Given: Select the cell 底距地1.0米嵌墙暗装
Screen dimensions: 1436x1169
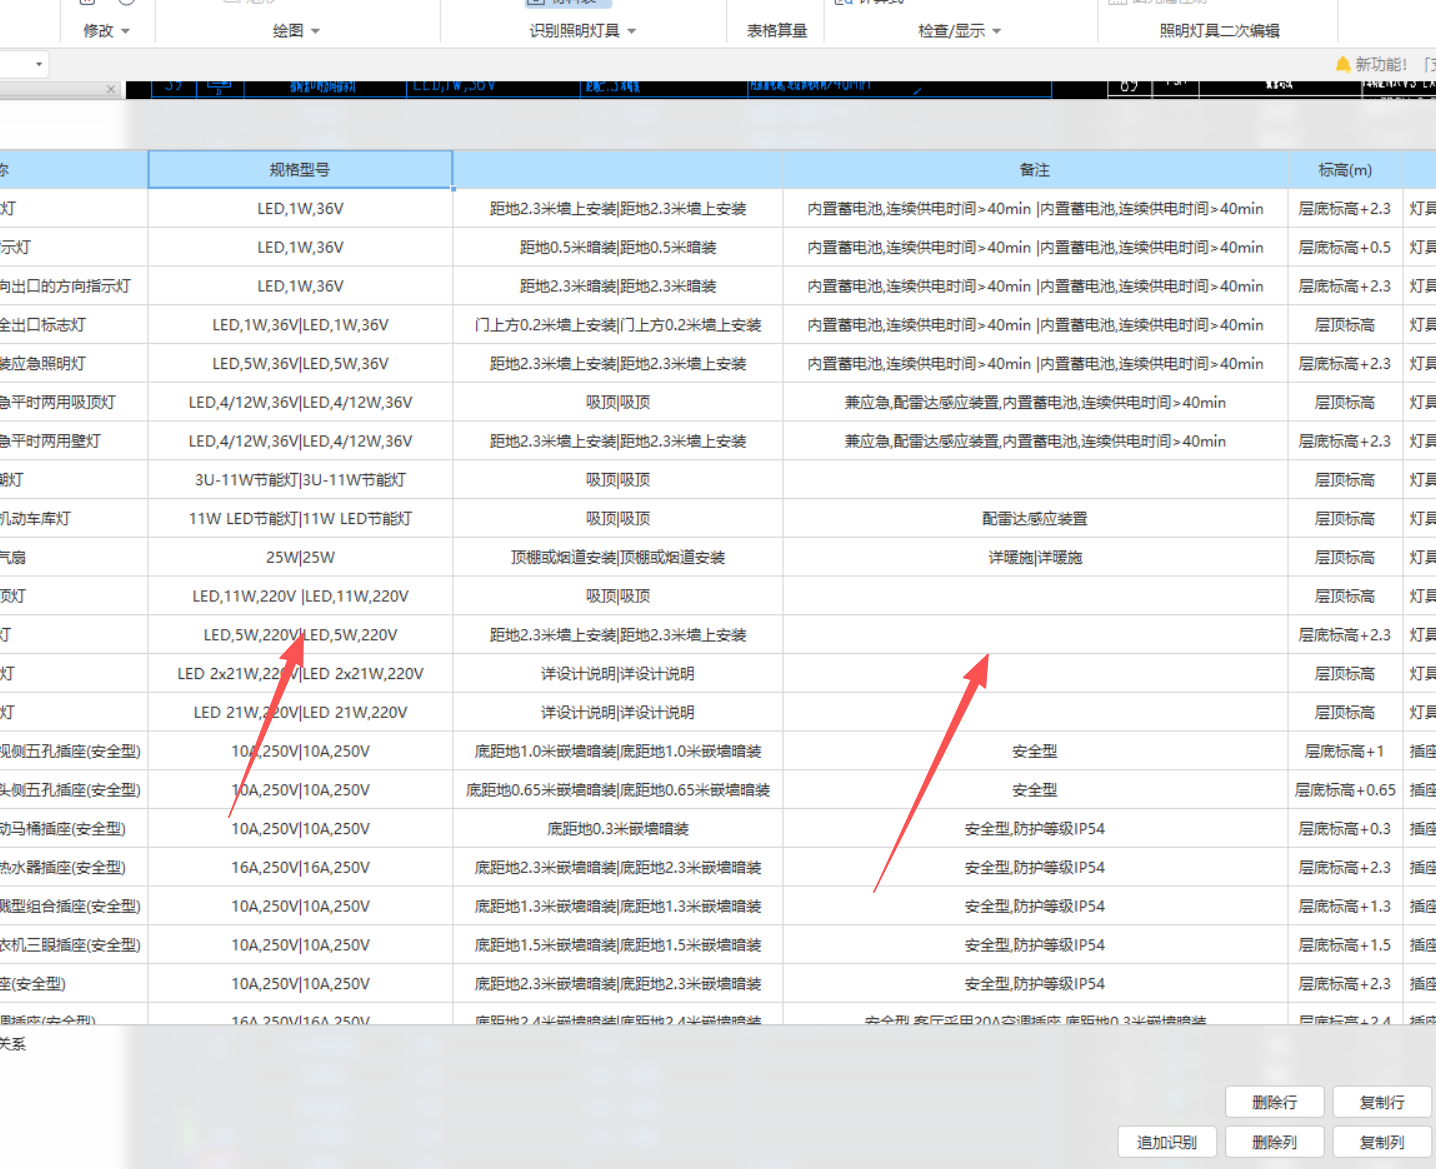Looking at the screenshot, I should click(618, 751).
